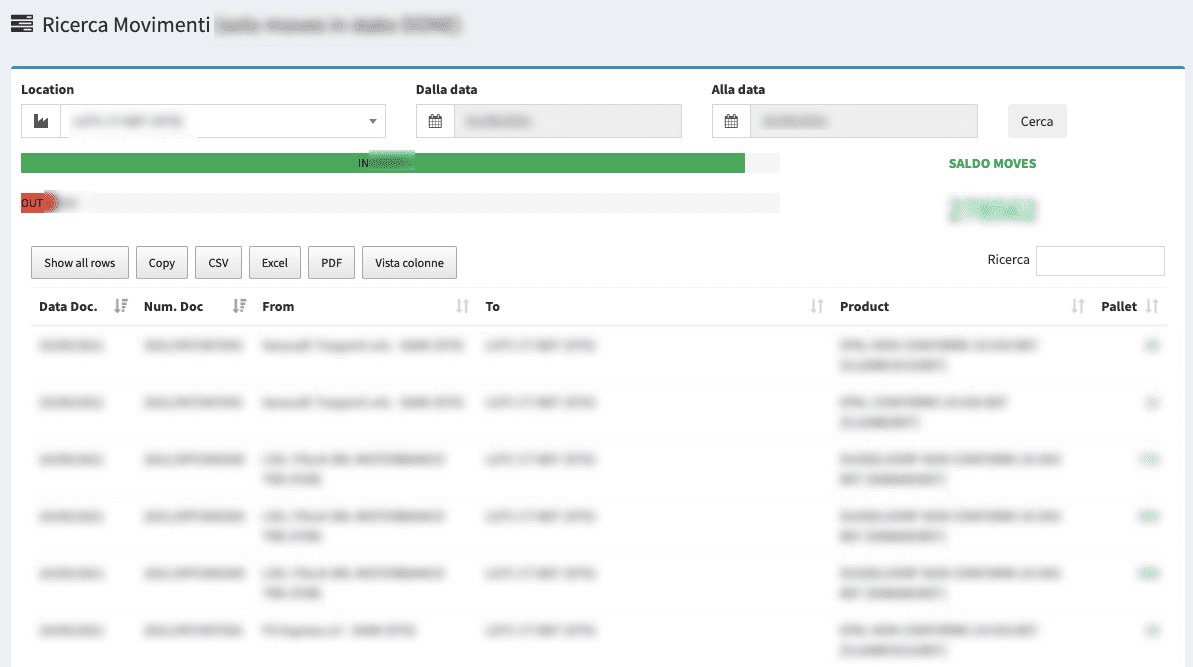Click the server icon beside Ricerca Movimenti
The height and width of the screenshot is (667, 1193).
[21, 25]
